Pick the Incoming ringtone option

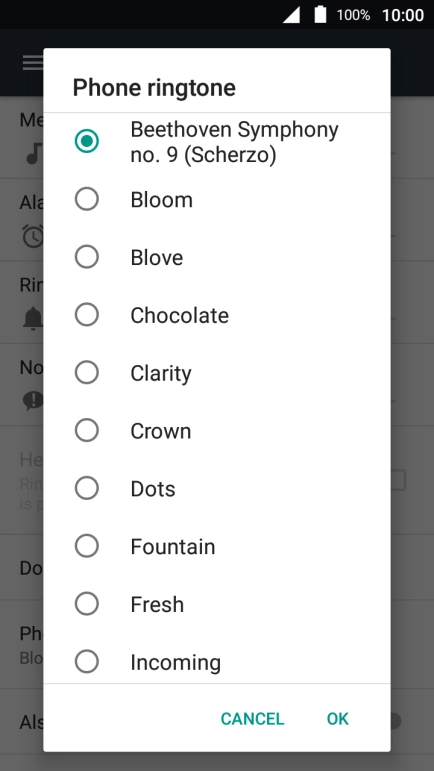click(87, 662)
